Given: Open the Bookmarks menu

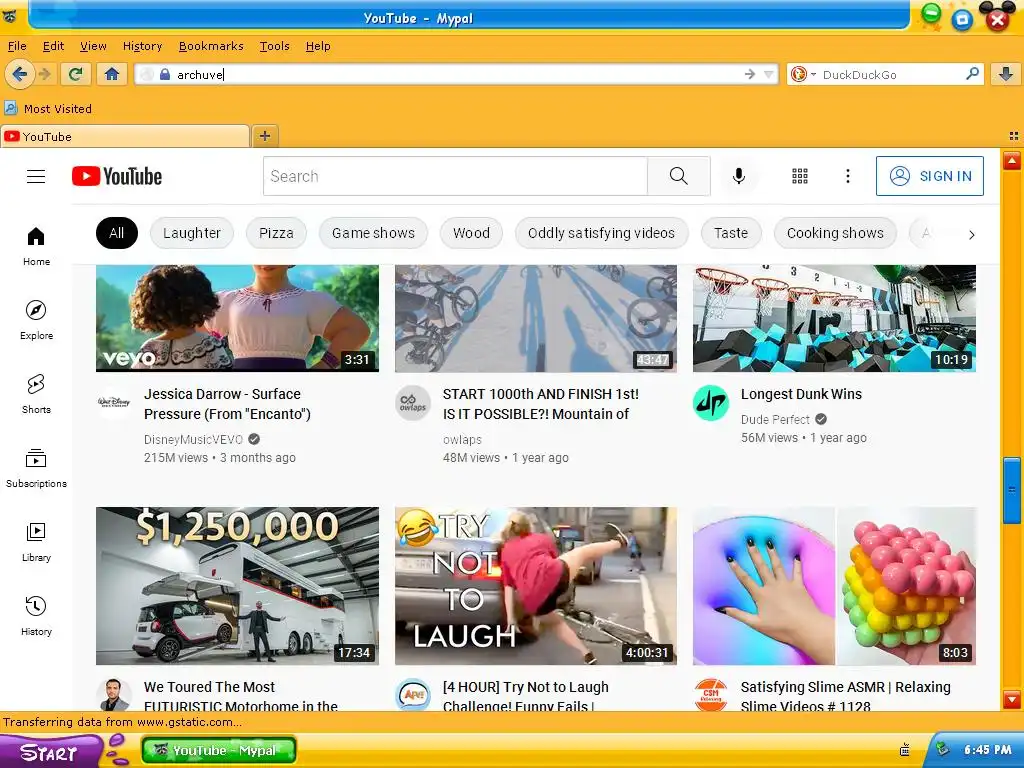Looking at the screenshot, I should (211, 46).
